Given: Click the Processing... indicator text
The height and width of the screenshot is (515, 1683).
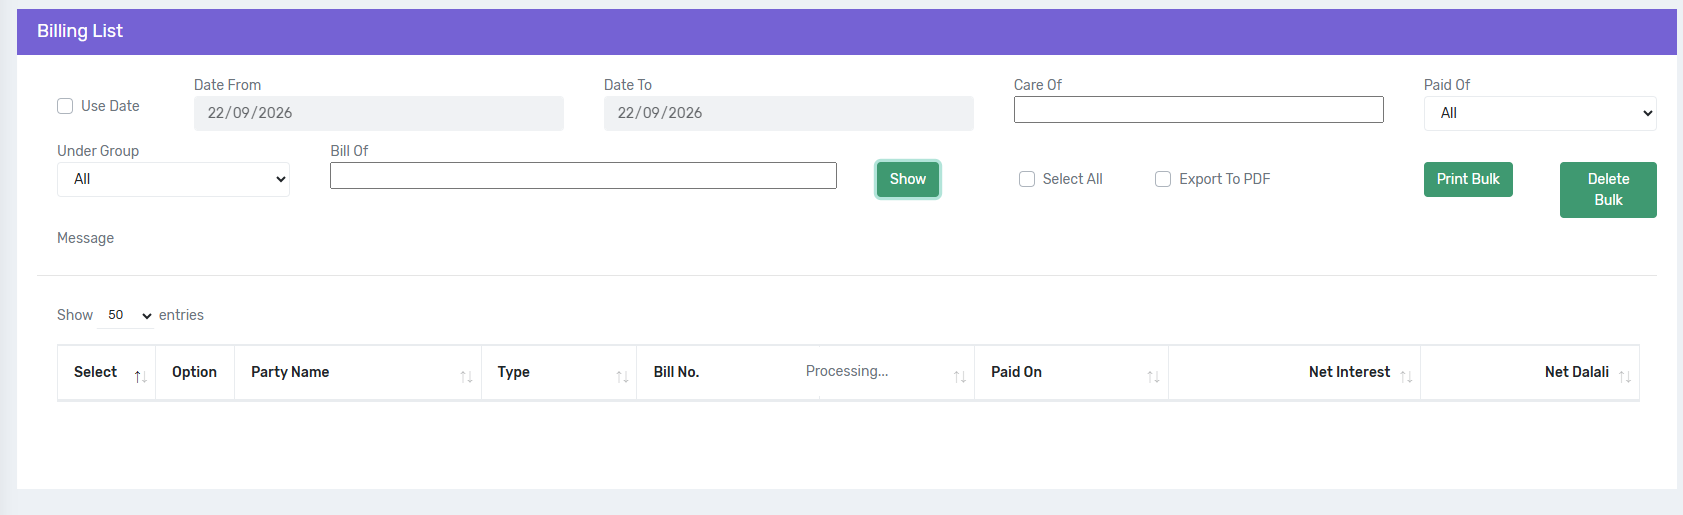Looking at the screenshot, I should [847, 371].
